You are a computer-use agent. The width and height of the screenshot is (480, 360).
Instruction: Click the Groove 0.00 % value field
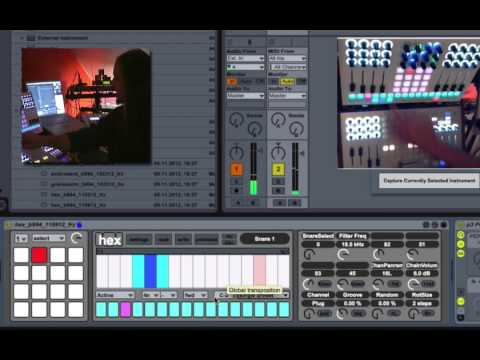pyautogui.click(x=352, y=303)
